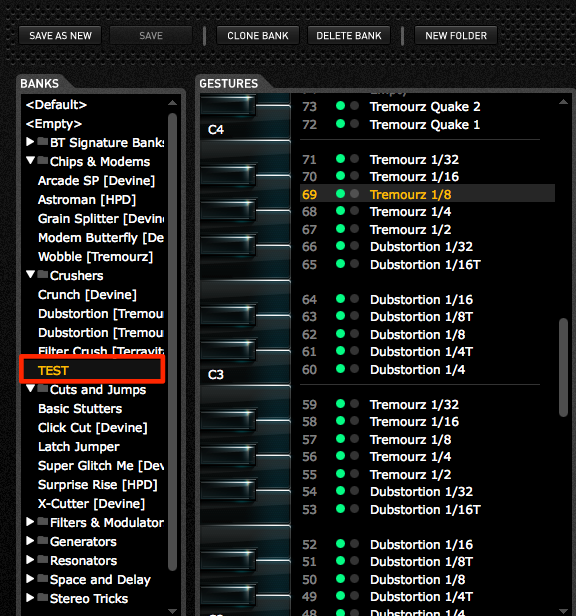Screen dimensions: 576x616
Task: Expand the Stereo Tricks folder
Action: [30, 598]
